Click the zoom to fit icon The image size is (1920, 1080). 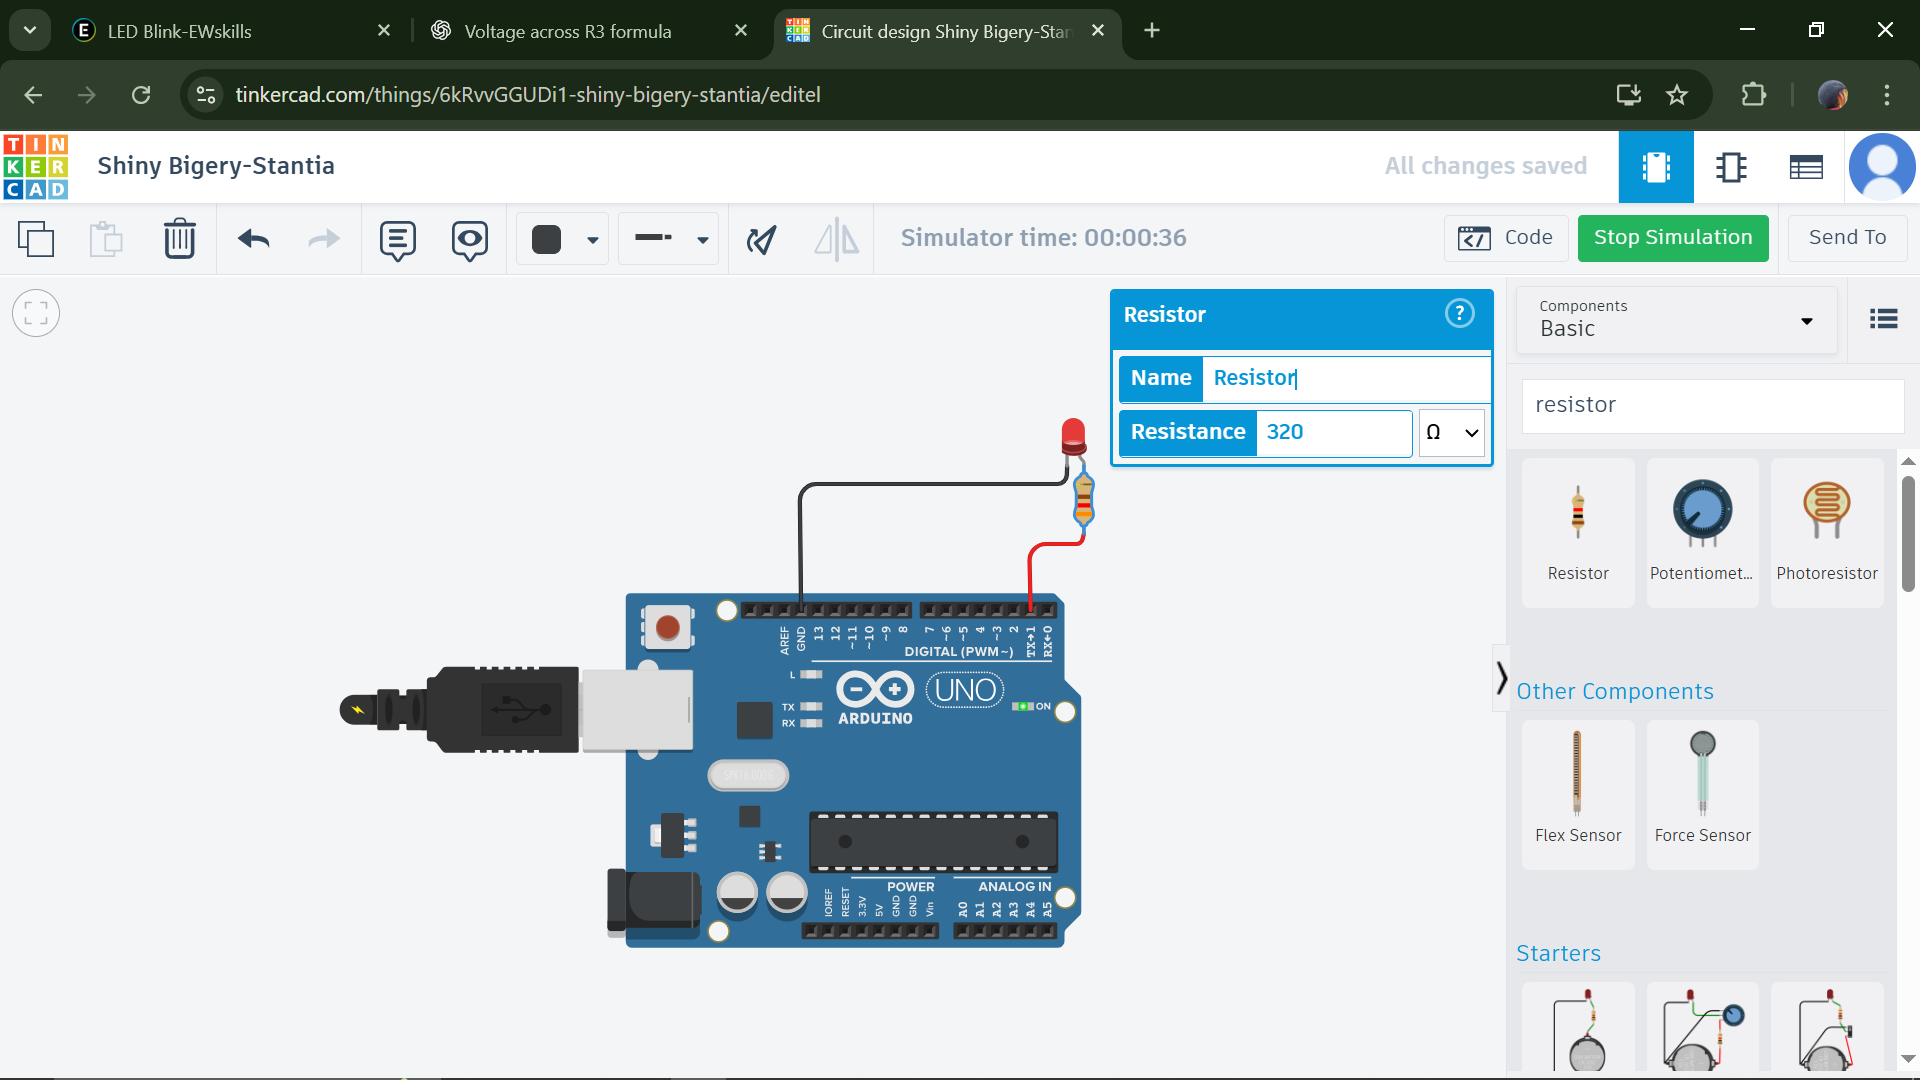point(36,314)
